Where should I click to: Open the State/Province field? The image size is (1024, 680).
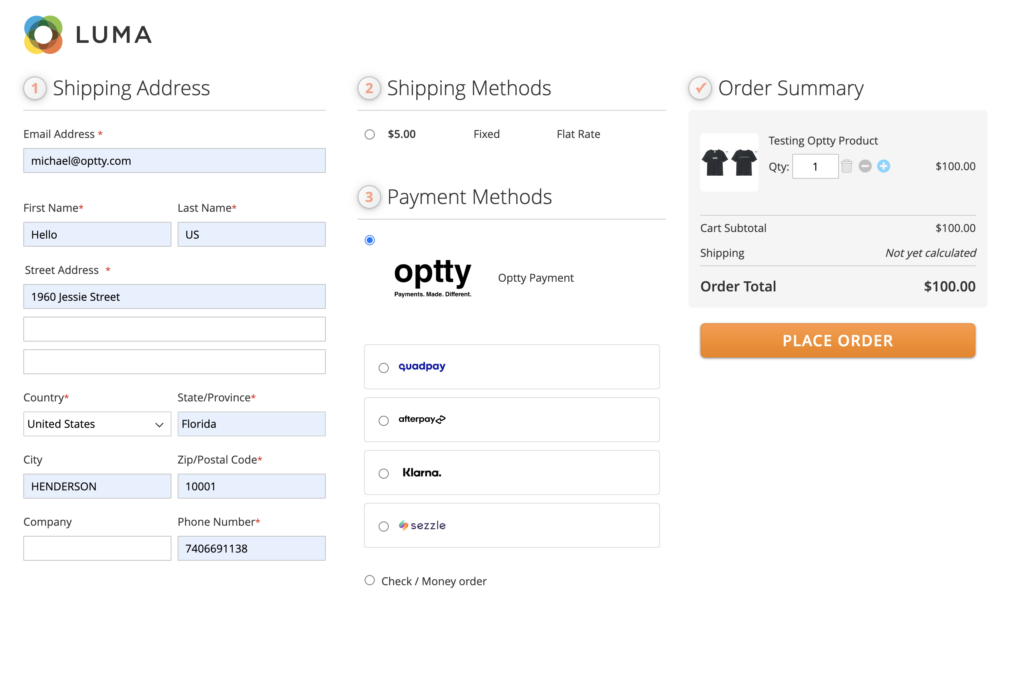pos(251,424)
